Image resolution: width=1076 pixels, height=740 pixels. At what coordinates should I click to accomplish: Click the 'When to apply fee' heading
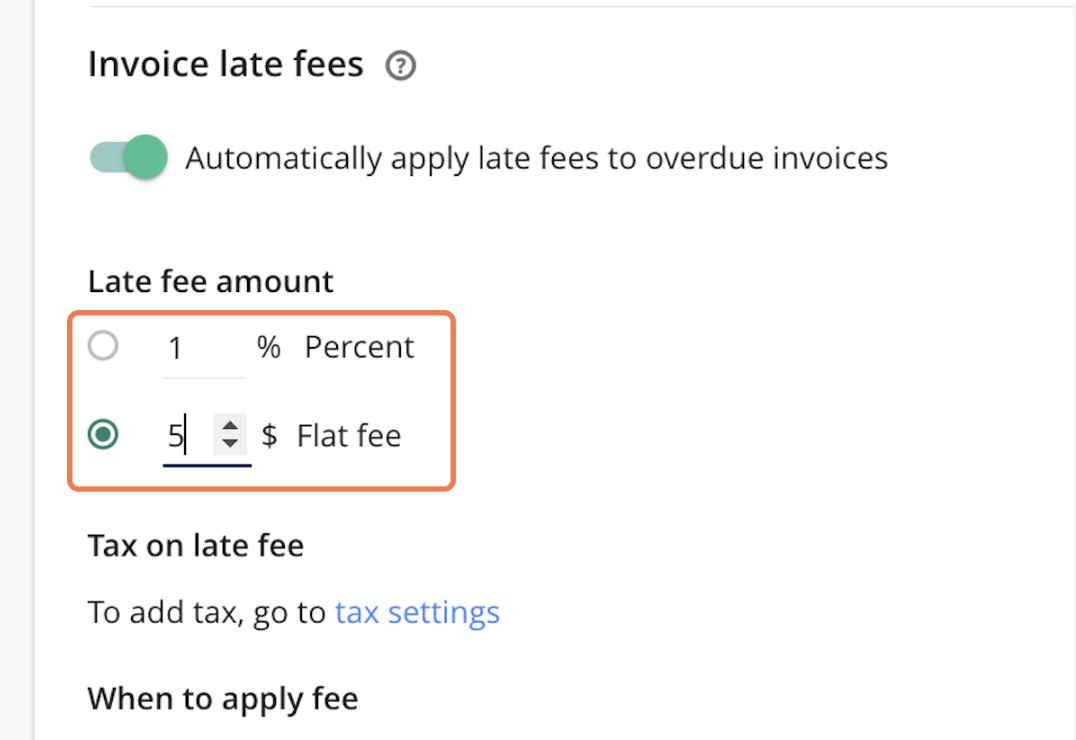tap(223, 698)
